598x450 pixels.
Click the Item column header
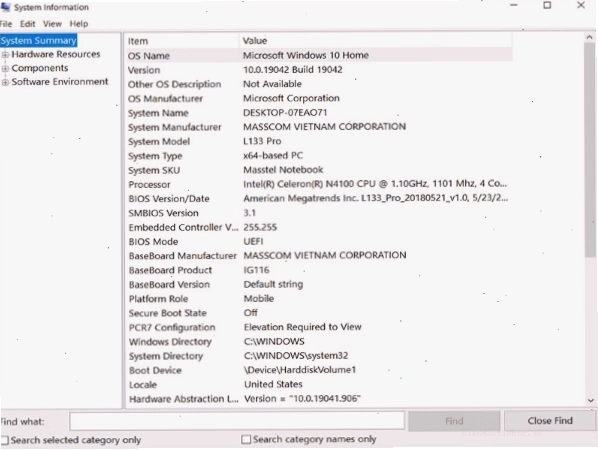pos(182,41)
